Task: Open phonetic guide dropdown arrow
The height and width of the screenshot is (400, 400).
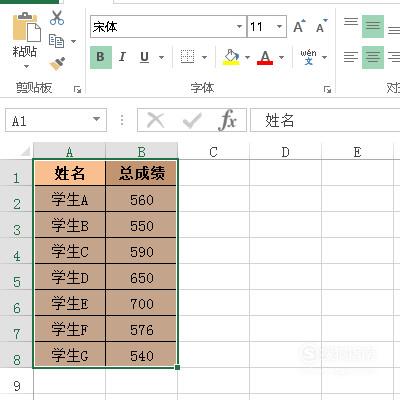Action: point(324,57)
